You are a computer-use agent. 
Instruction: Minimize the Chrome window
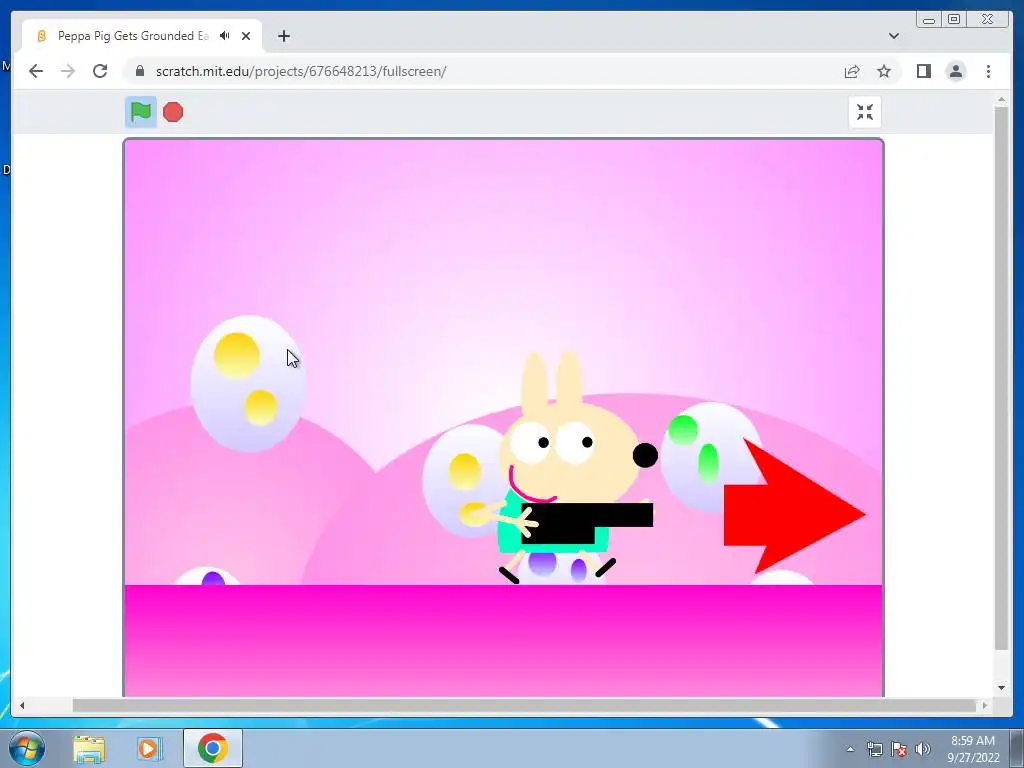coord(929,20)
